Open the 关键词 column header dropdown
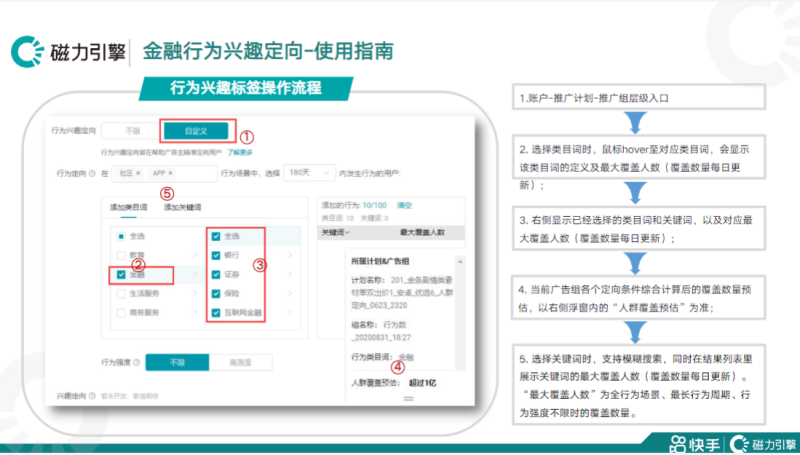 click(x=336, y=233)
